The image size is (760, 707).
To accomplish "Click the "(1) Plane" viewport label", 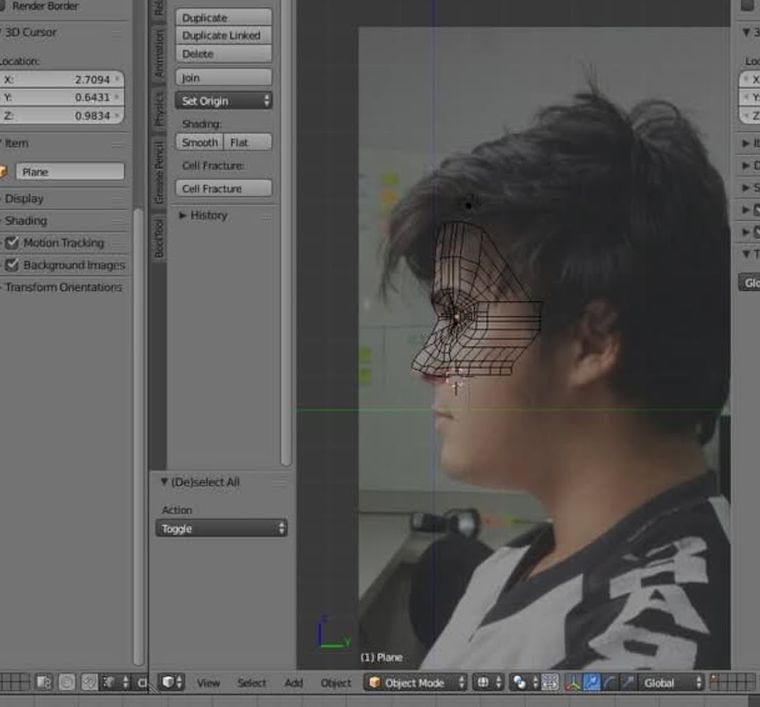I will tap(381, 657).
